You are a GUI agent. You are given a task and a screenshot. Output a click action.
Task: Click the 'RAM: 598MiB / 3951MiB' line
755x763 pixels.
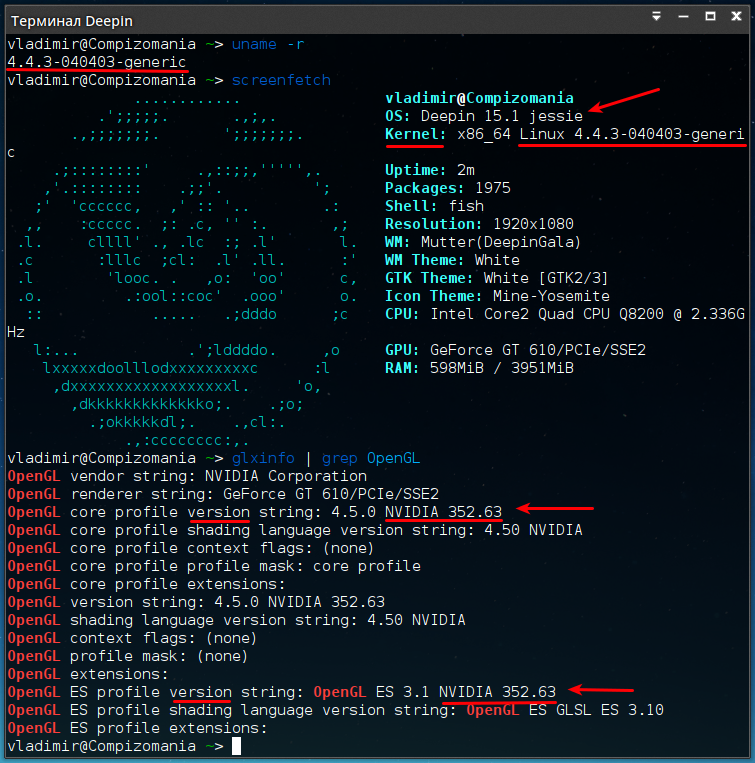[x=479, y=368]
